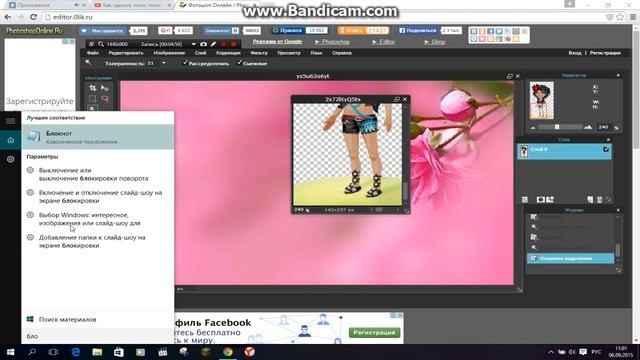This screenshot has height=360, width=640.
Task: Open File Explorer from the taskbar
Action: [97, 352]
